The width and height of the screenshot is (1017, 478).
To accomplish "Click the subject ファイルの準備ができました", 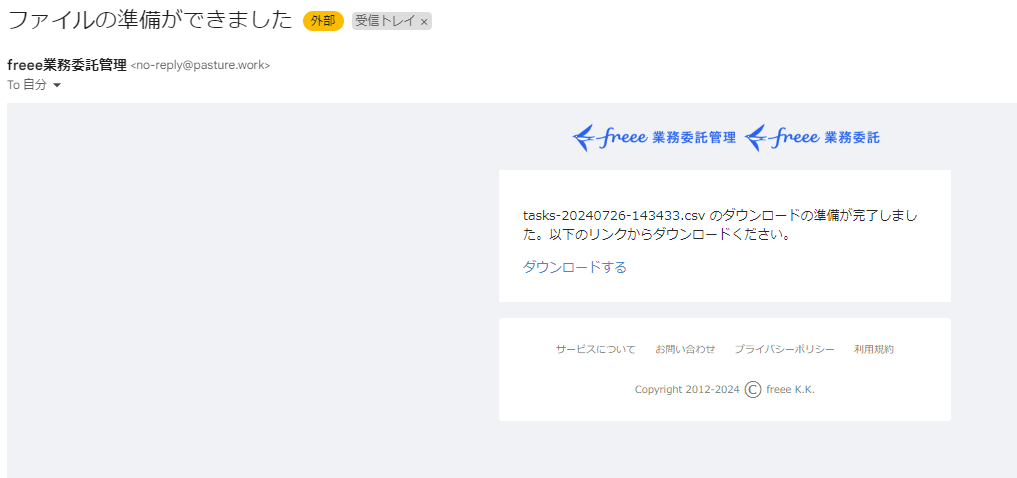I will pos(150,21).
